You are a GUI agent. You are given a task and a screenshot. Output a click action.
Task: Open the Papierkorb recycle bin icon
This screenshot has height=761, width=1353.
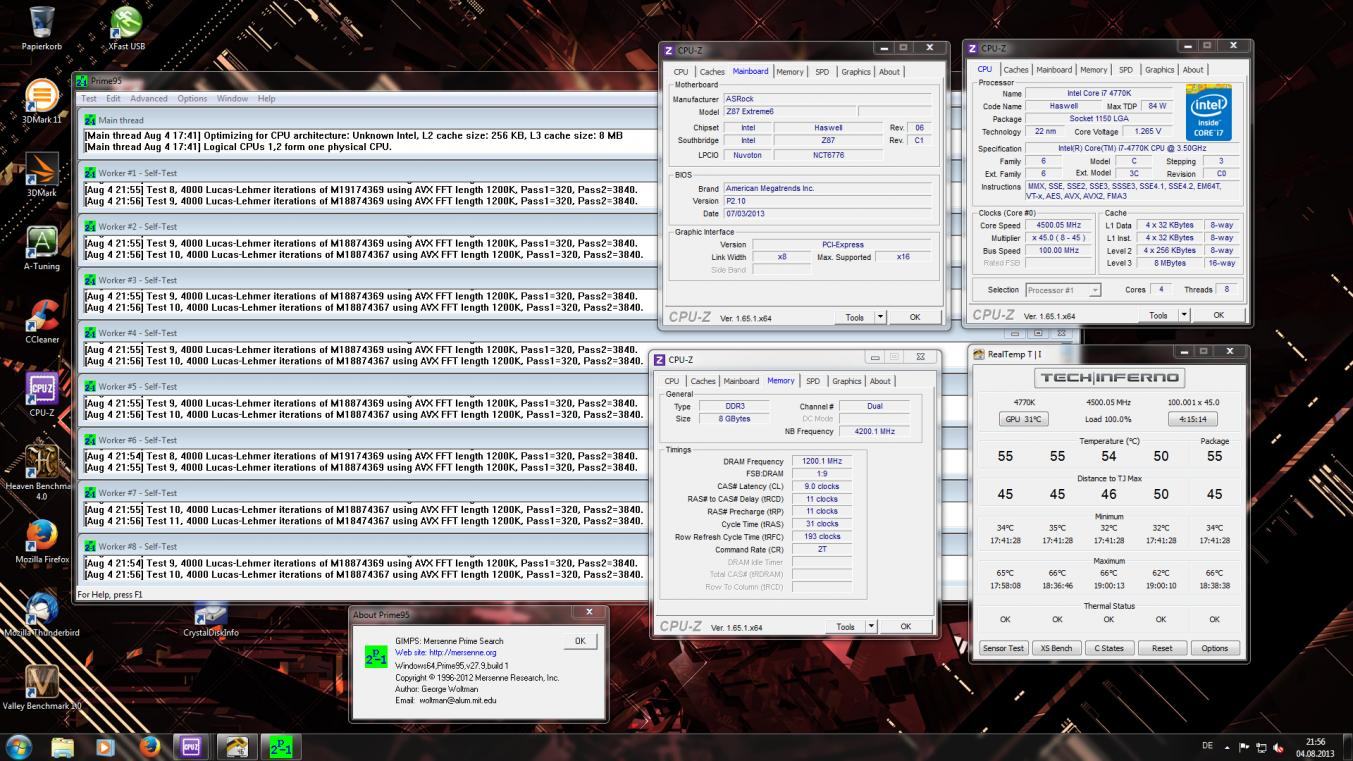pos(42,28)
